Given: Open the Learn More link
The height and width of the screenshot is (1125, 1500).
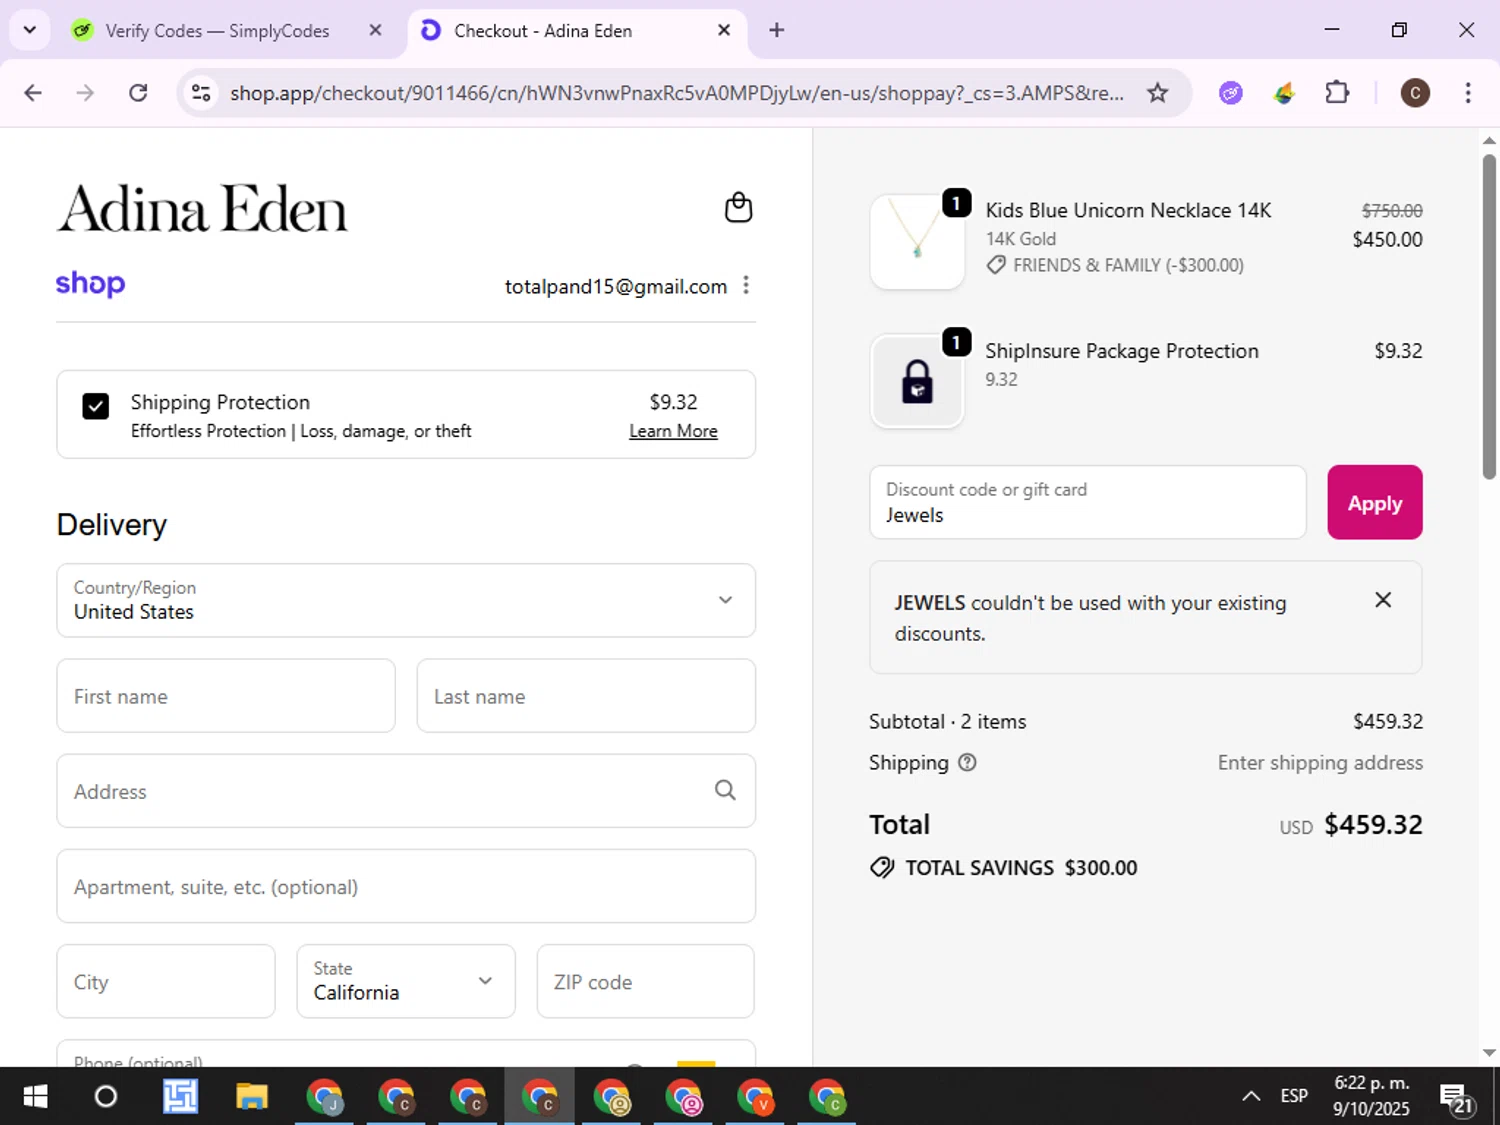Looking at the screenshot, I should [x=673, y=431].
